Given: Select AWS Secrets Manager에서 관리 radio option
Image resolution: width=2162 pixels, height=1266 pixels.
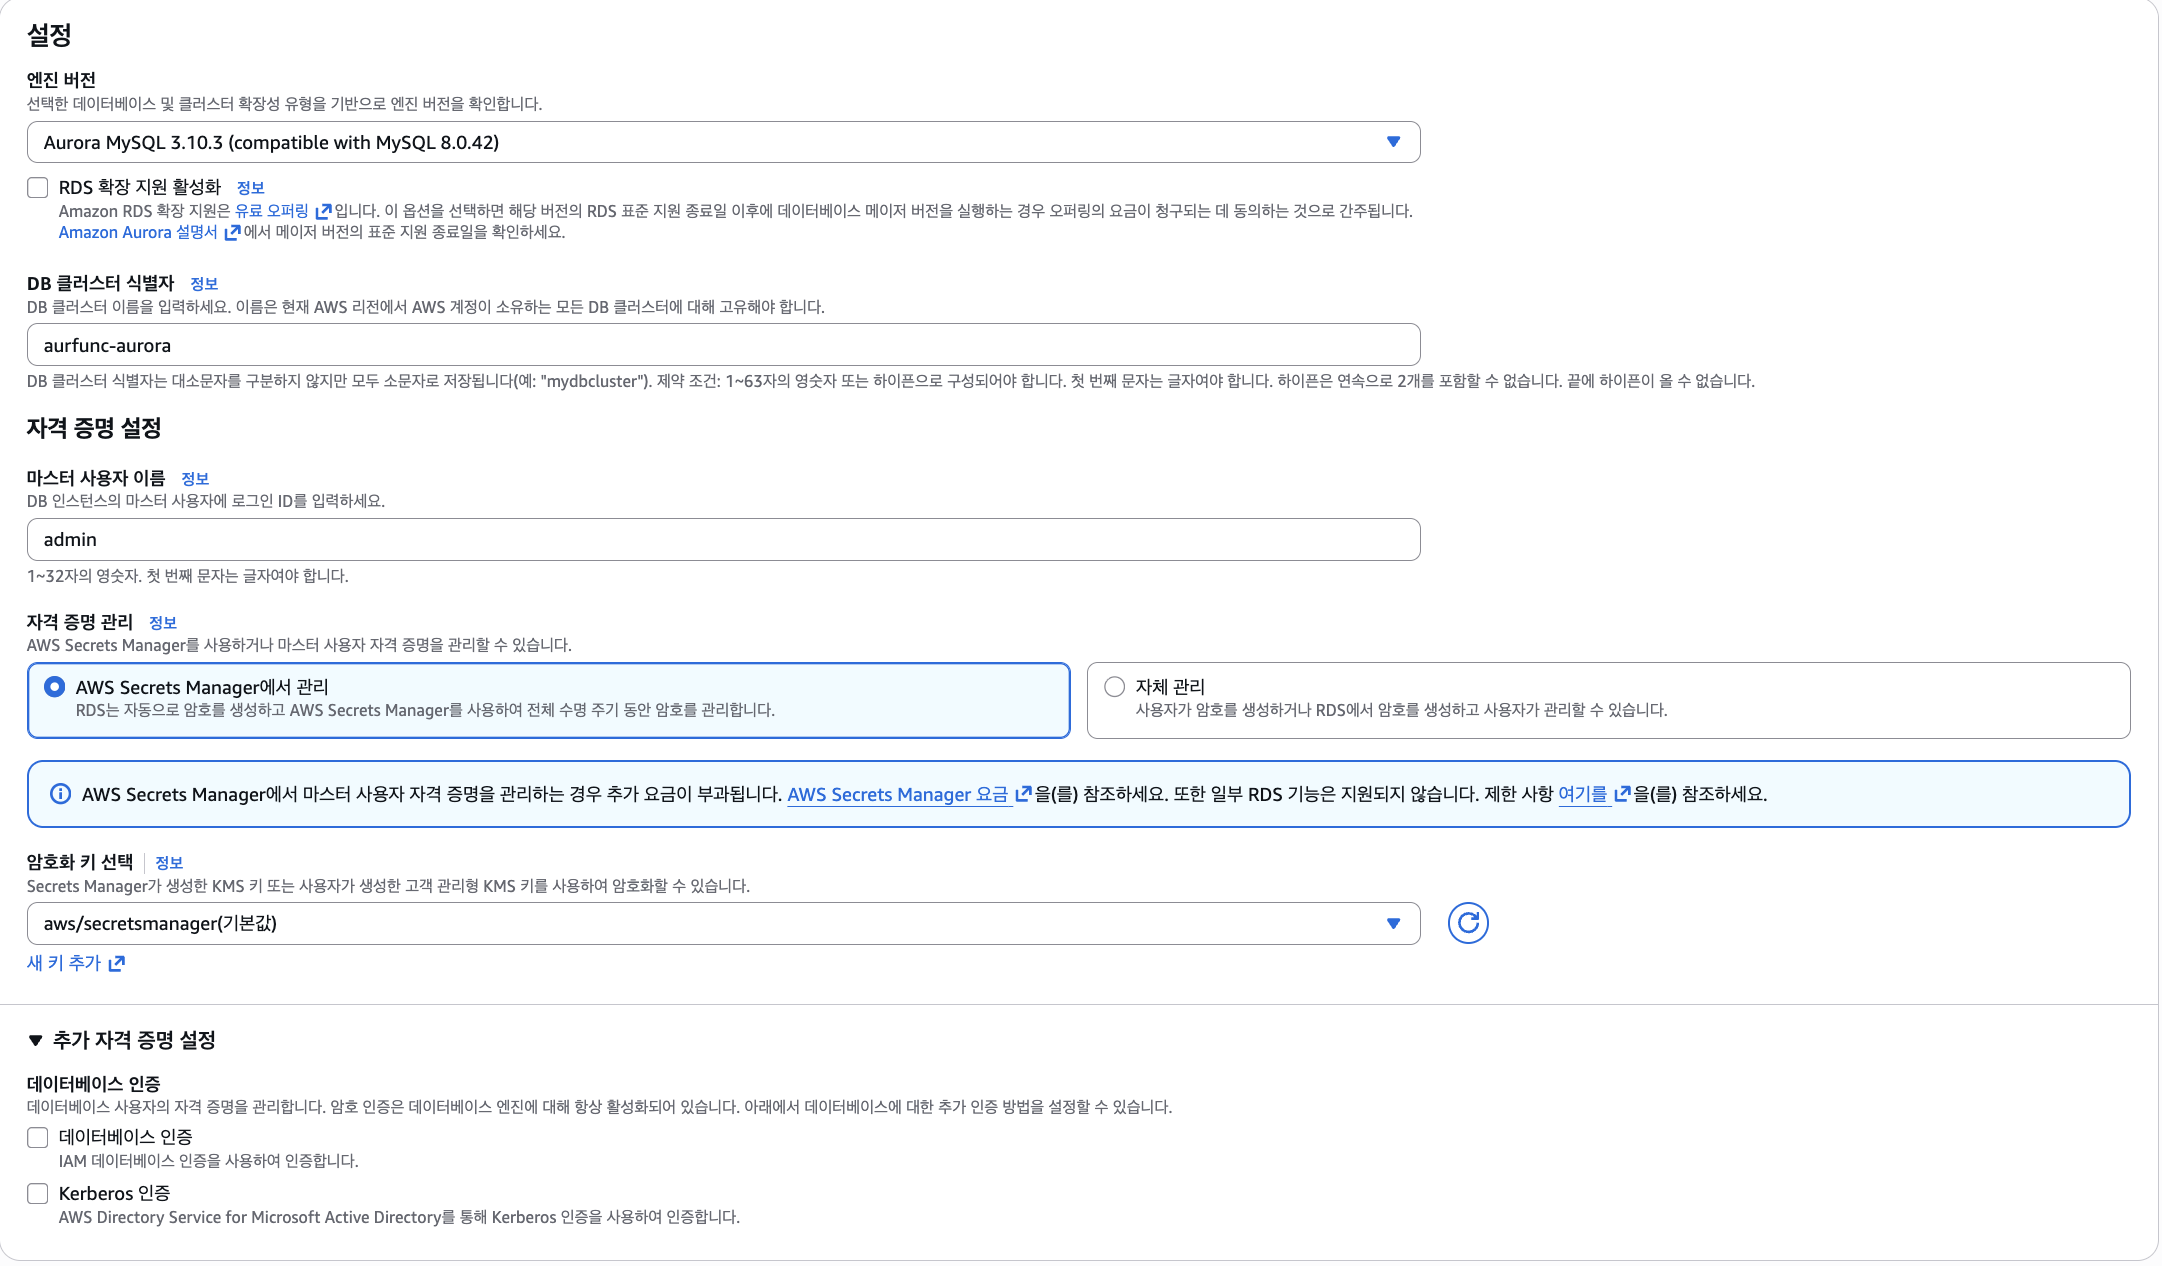Looking at the screenshot, I should 55,687.
